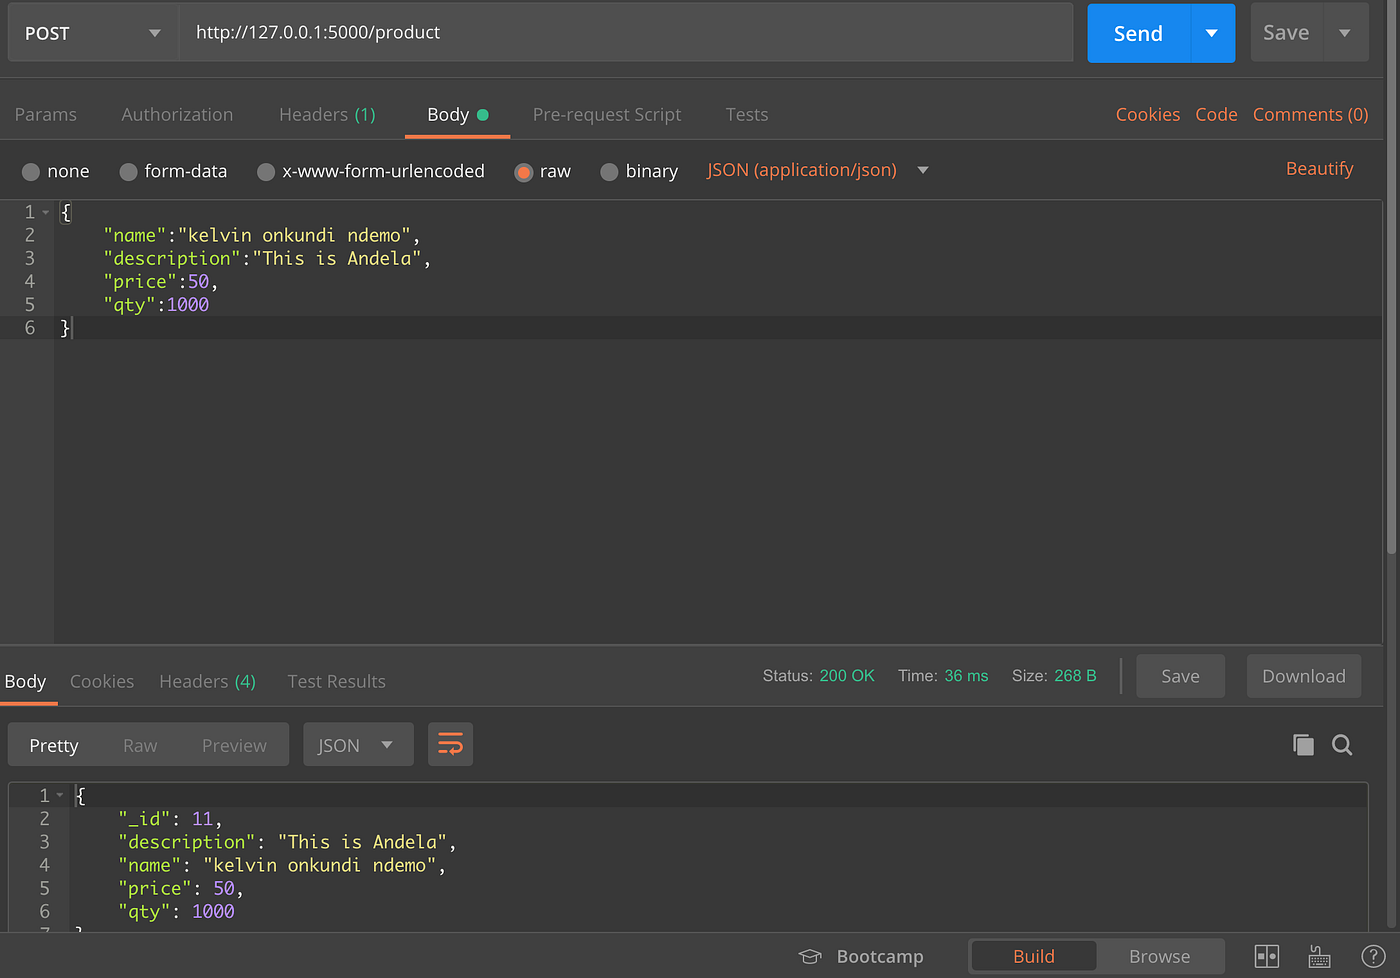The height and width of the screenshot is (978, 1400).
Task: Beautify the JSON request body
Action: click(x=1319, y=168)
